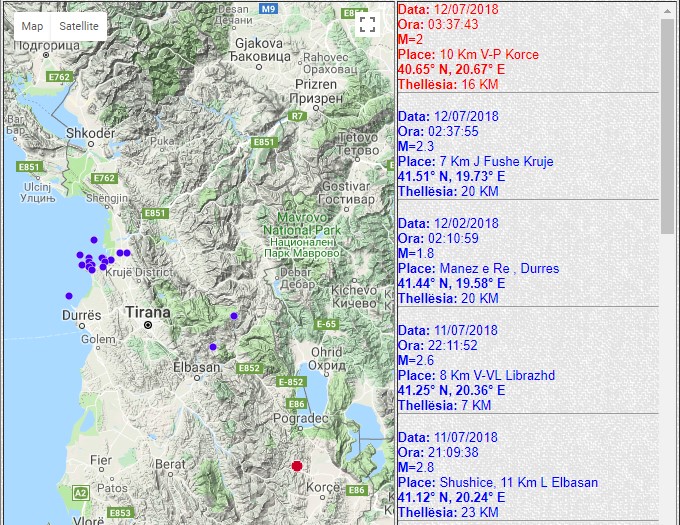Click the E852 road badge near Elbasan
This screenshot has width=680, height=525.
249,368
